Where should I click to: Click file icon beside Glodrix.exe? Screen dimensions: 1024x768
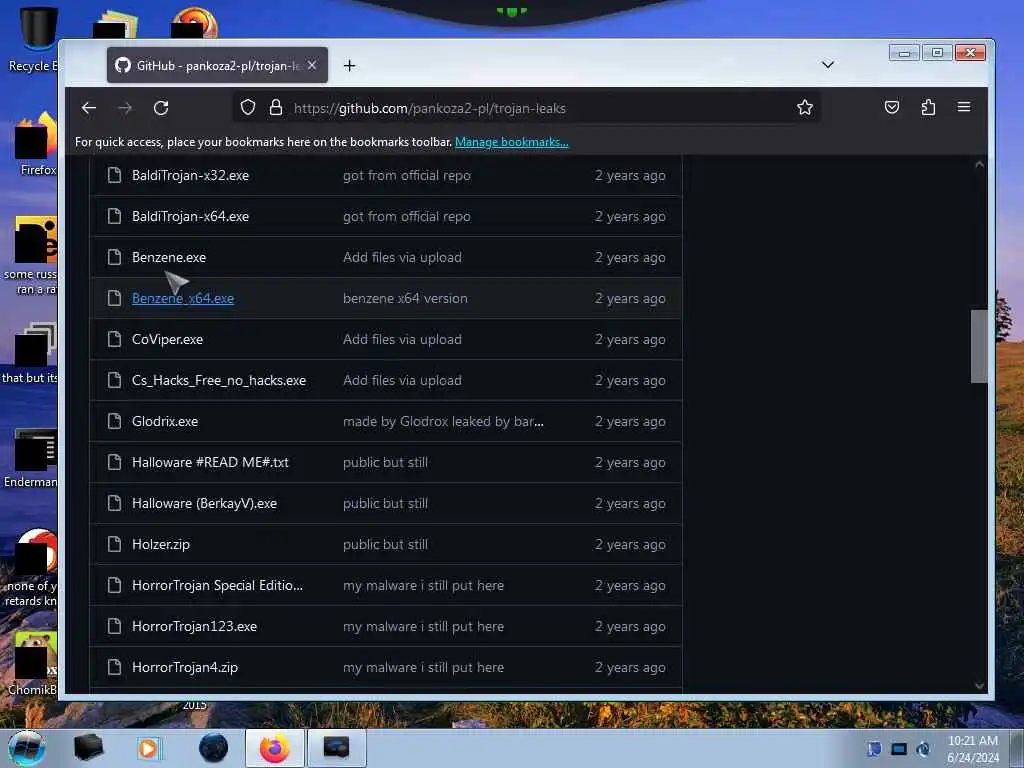(x=114, y=421)
